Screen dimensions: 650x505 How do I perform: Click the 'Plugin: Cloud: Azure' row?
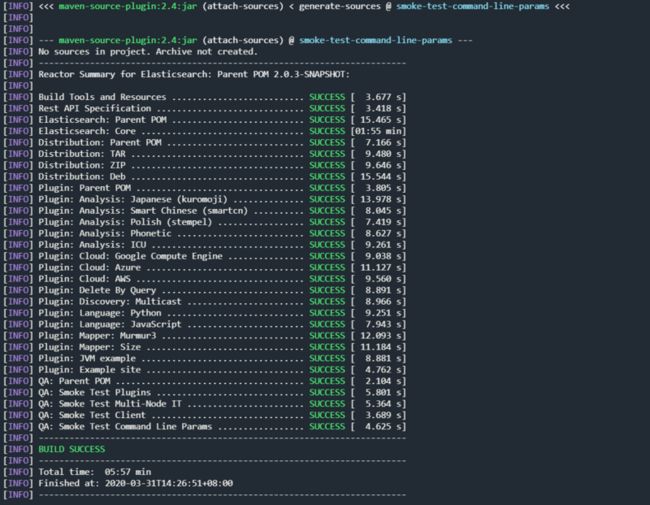click(204, 267)
